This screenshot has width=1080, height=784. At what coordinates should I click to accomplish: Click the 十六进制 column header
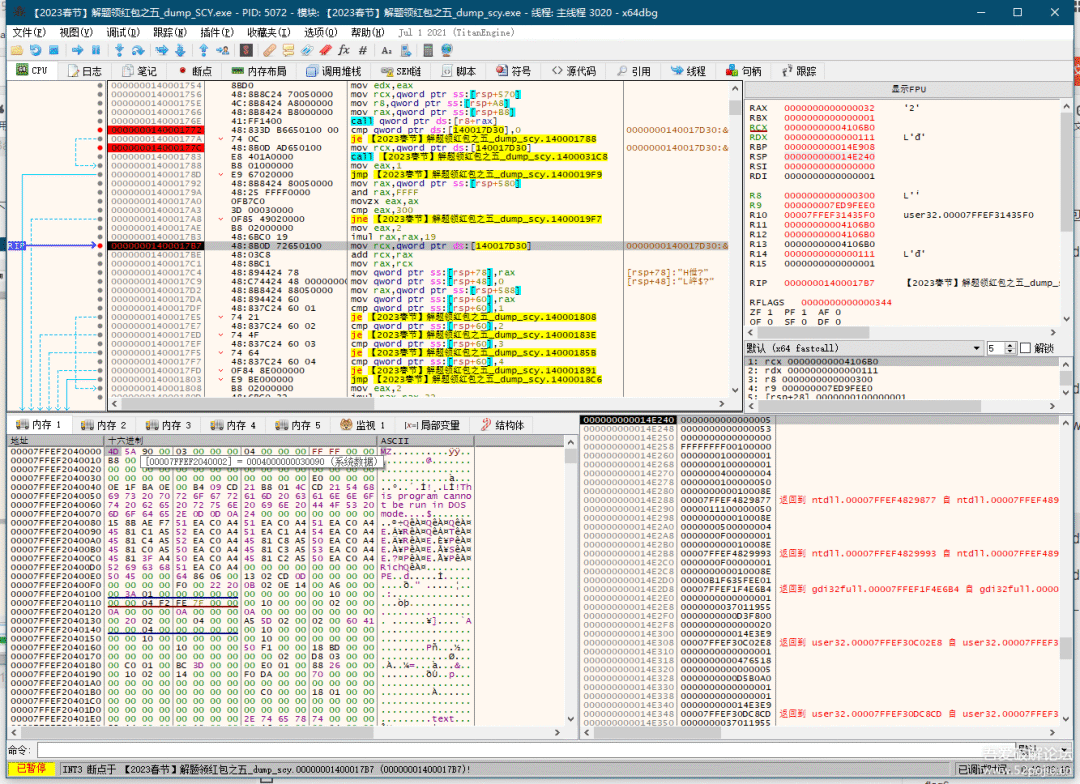point(241,440)
